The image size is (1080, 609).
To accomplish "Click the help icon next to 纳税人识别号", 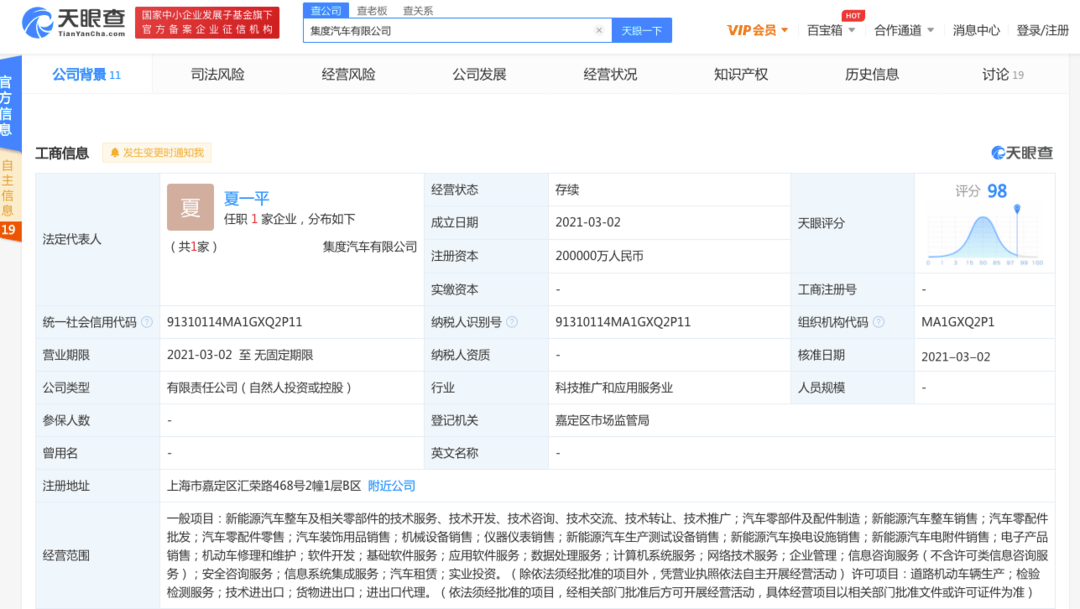I will 512,322.
